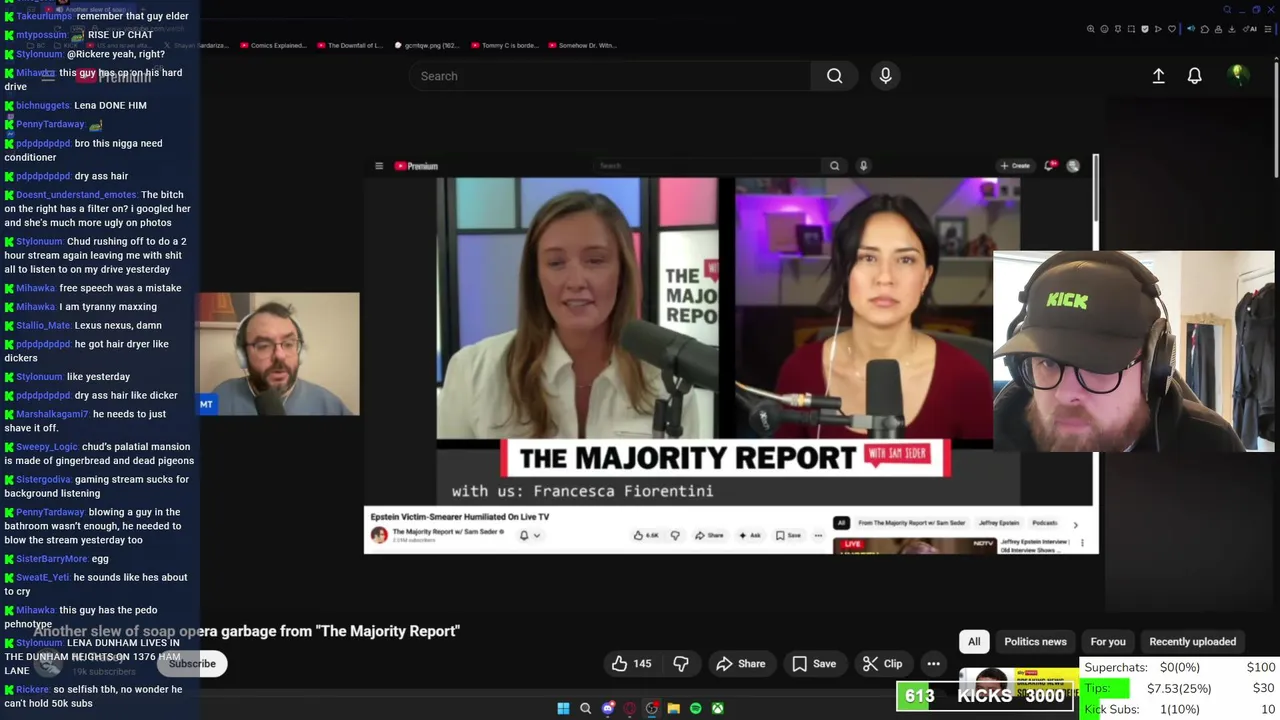Open YouTube notifications bell
Viewport: 1280px width, 720px height.
click(x=1194, y=76)
